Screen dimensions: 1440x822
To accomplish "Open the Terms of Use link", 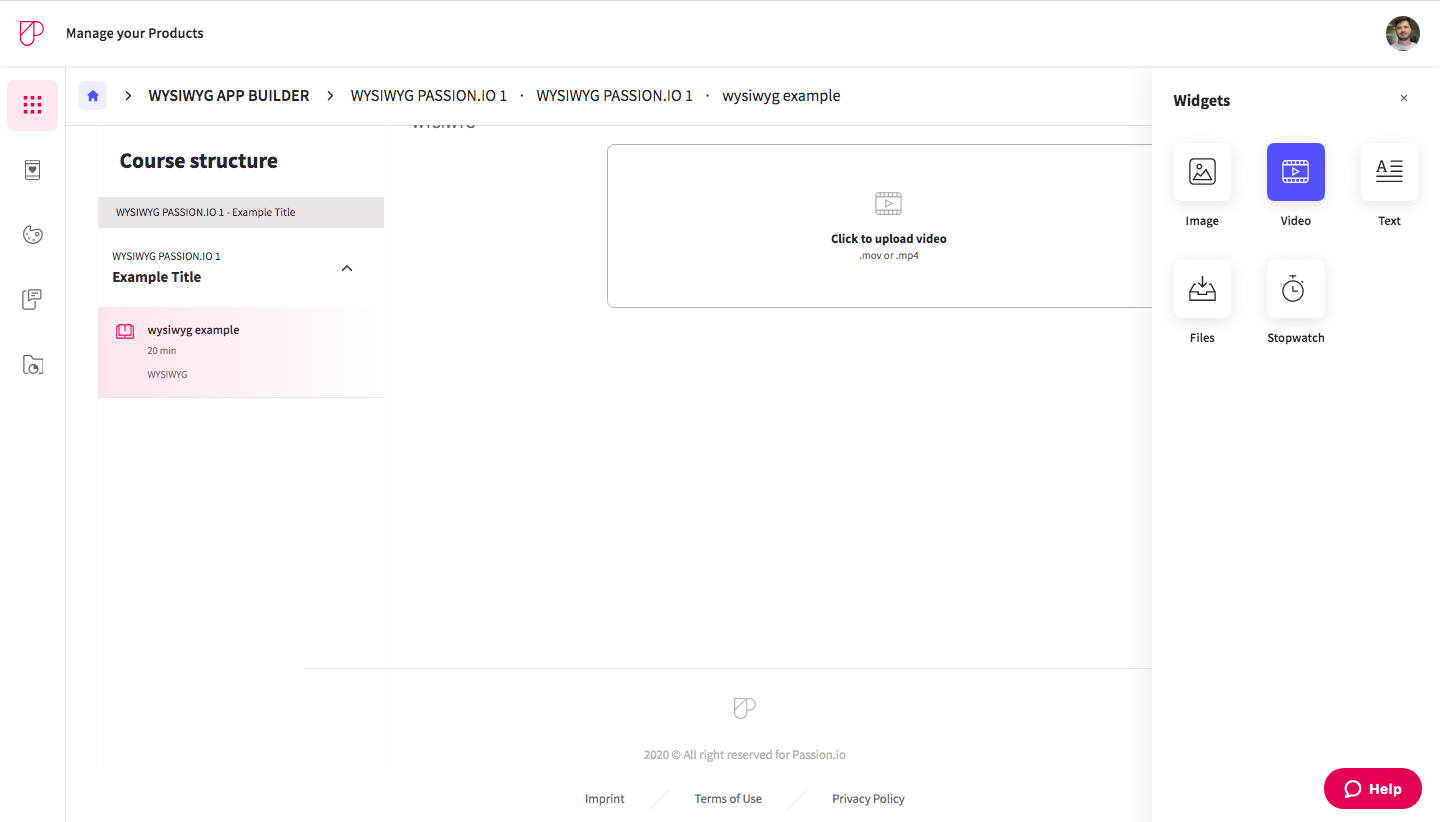I will pyautogui.click(x=728, y=799).
